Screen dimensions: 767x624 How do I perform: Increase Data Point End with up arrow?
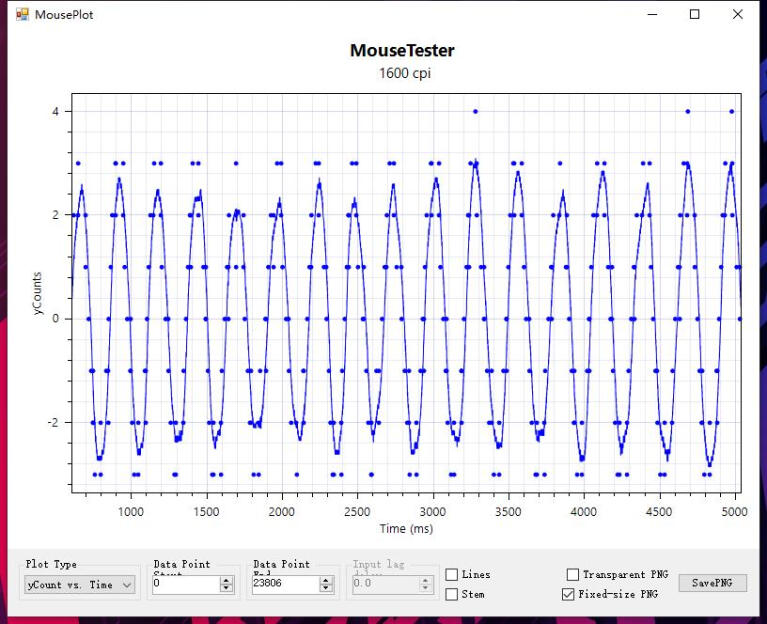coord(326,581)
